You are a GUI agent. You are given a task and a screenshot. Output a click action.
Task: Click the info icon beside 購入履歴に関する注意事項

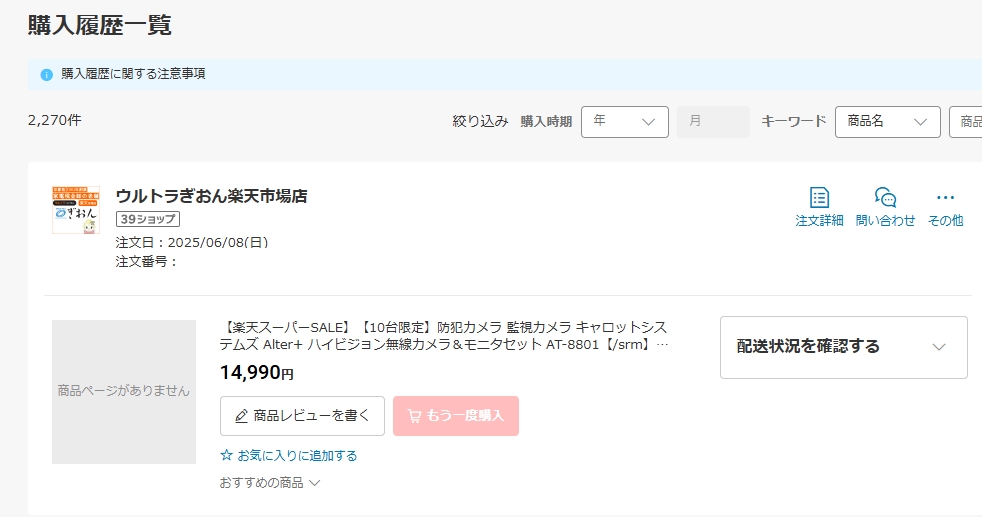[46, 74]
